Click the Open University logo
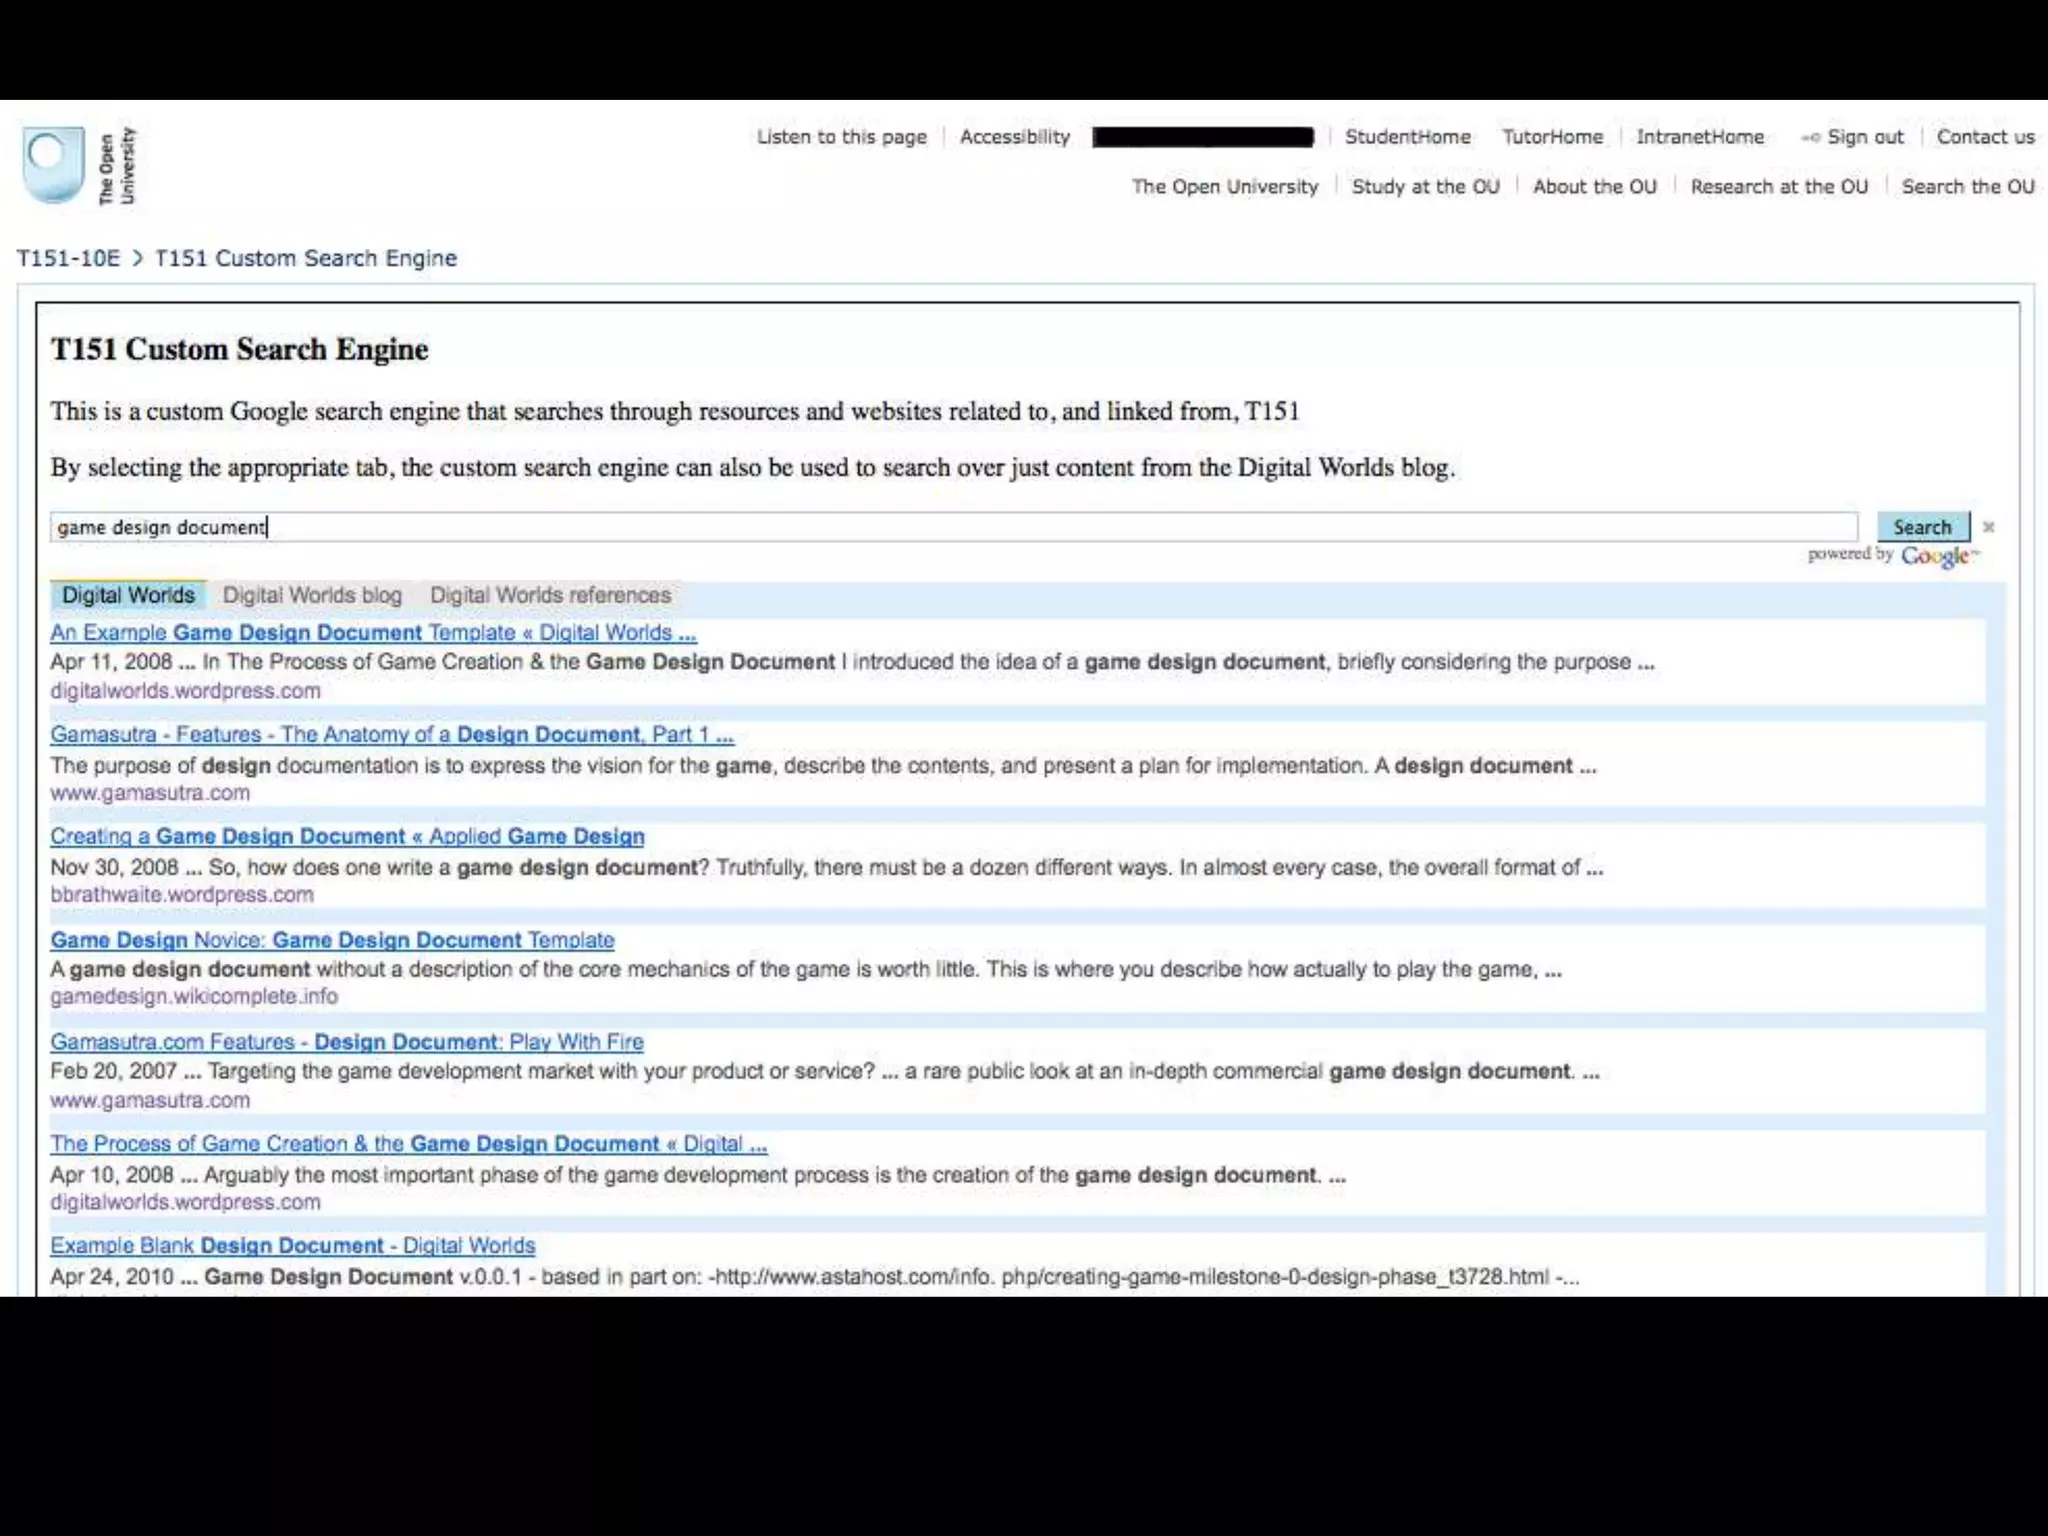The height and width of the screenshot is (1536, 2048). click(x=78, y=165)
